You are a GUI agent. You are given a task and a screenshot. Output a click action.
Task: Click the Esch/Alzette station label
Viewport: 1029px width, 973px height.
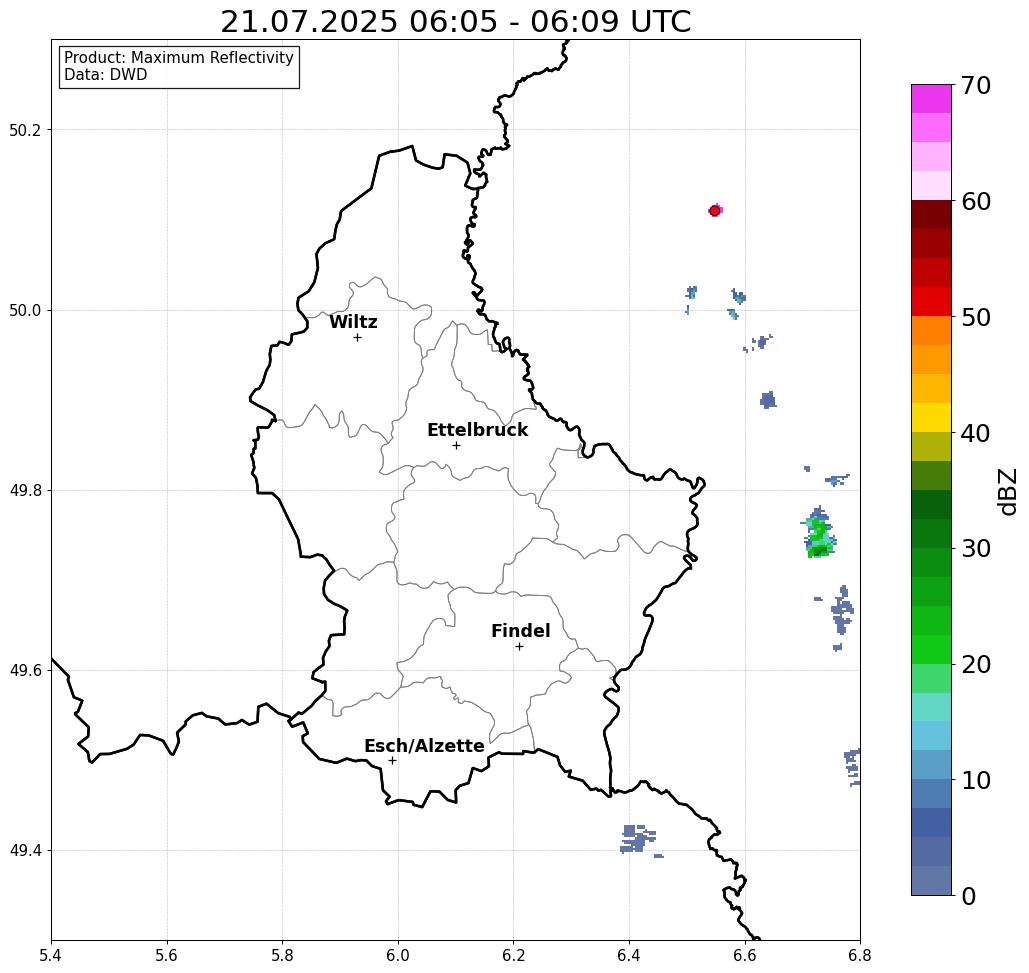click(x=424, y=746)
